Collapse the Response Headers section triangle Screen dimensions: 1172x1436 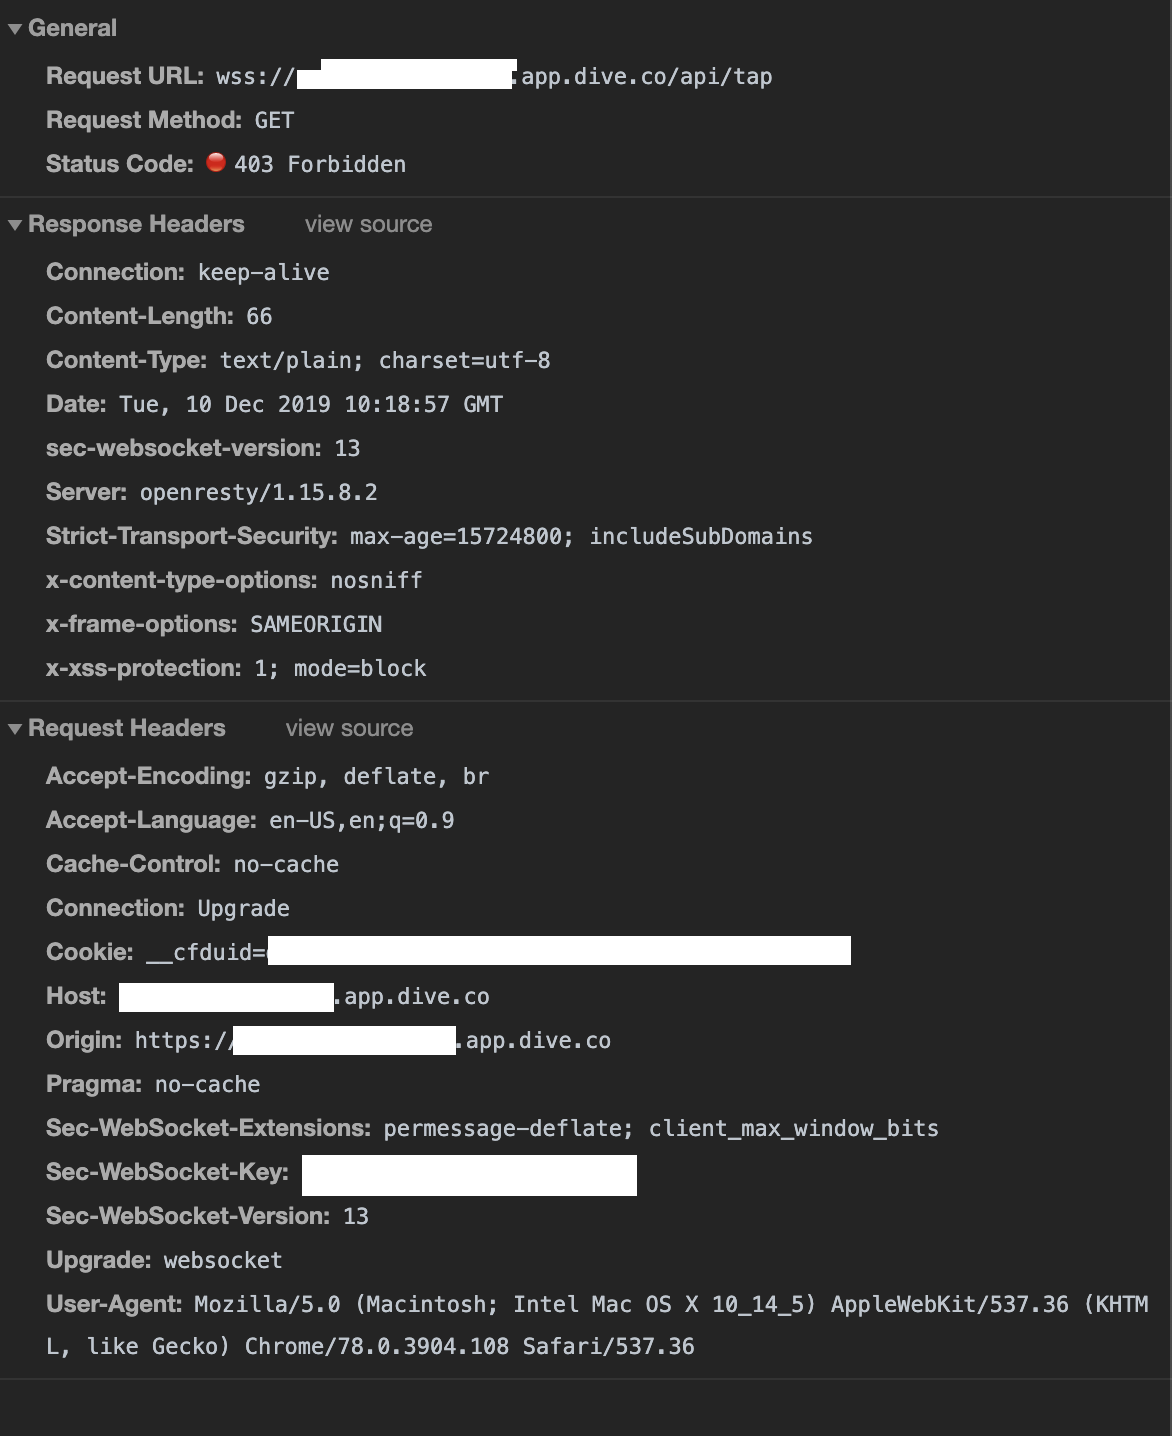coord(15,225)
